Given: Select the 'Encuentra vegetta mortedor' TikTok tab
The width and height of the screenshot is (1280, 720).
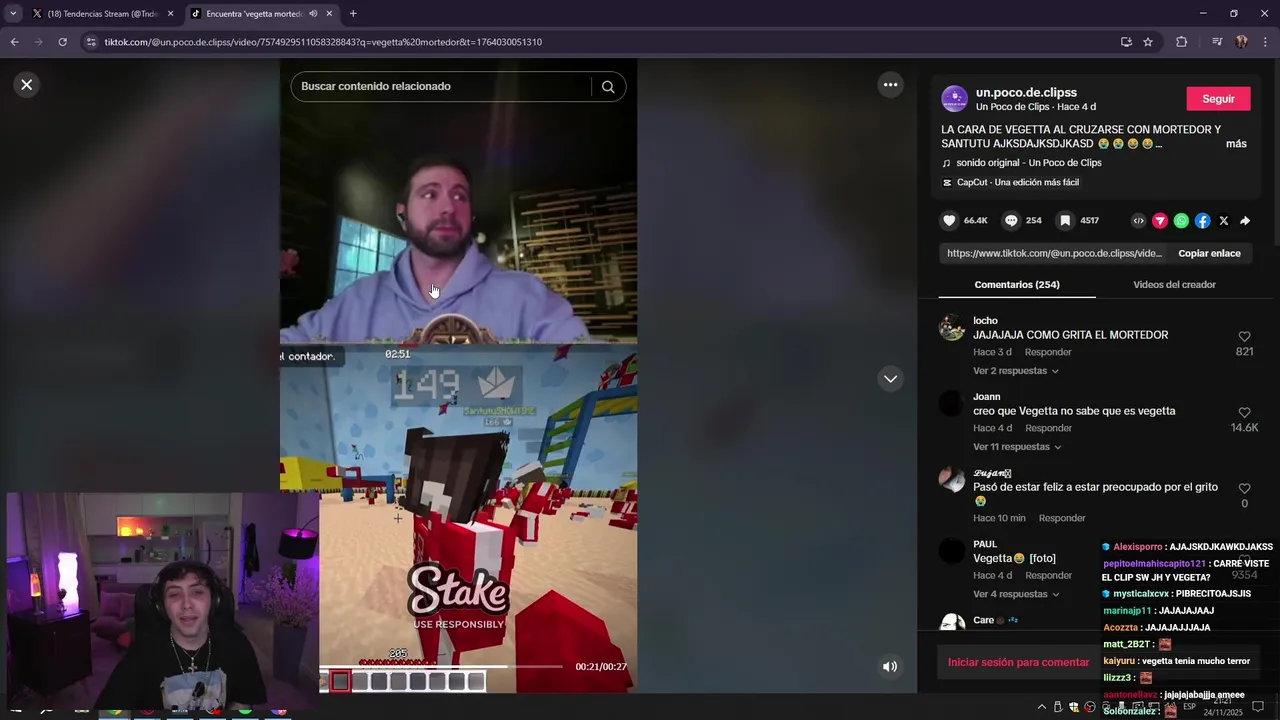Looking at the screenshot, I should tap(253, 14).
